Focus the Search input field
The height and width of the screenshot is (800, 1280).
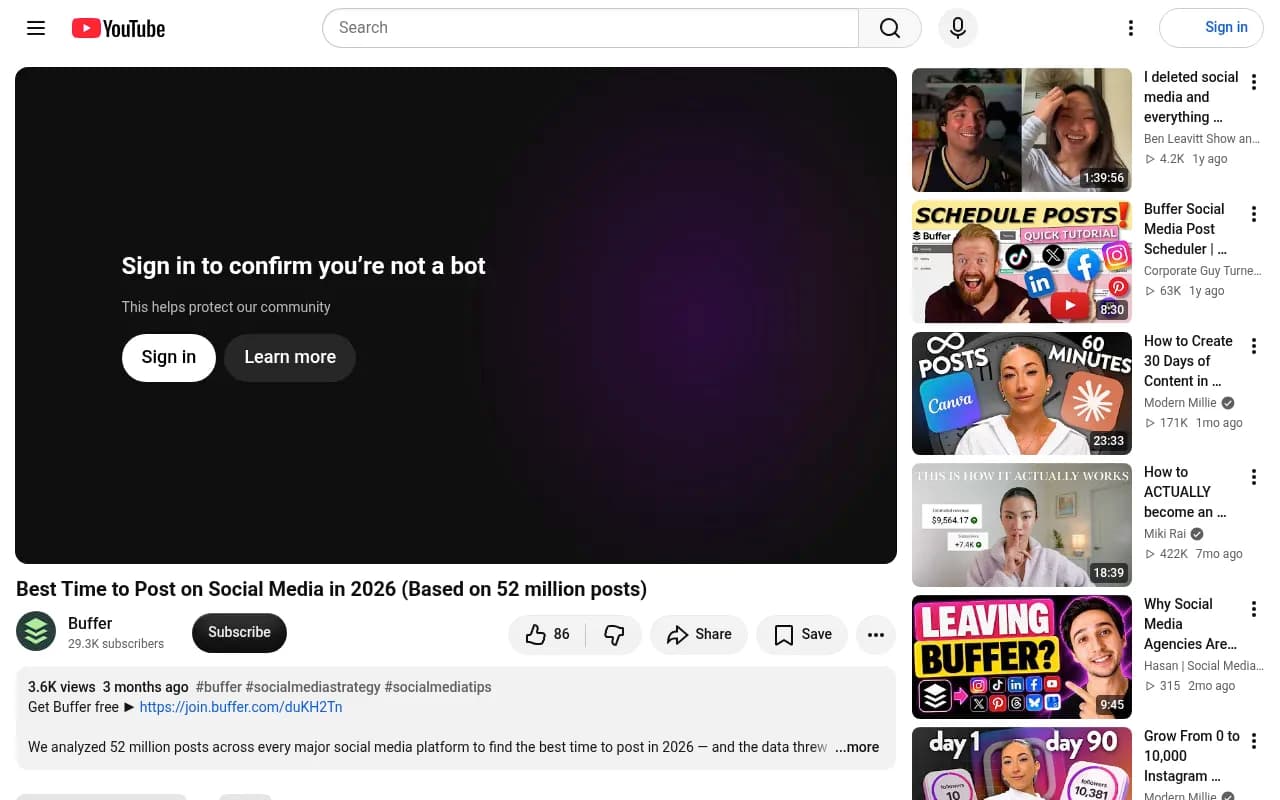[590, 28]
